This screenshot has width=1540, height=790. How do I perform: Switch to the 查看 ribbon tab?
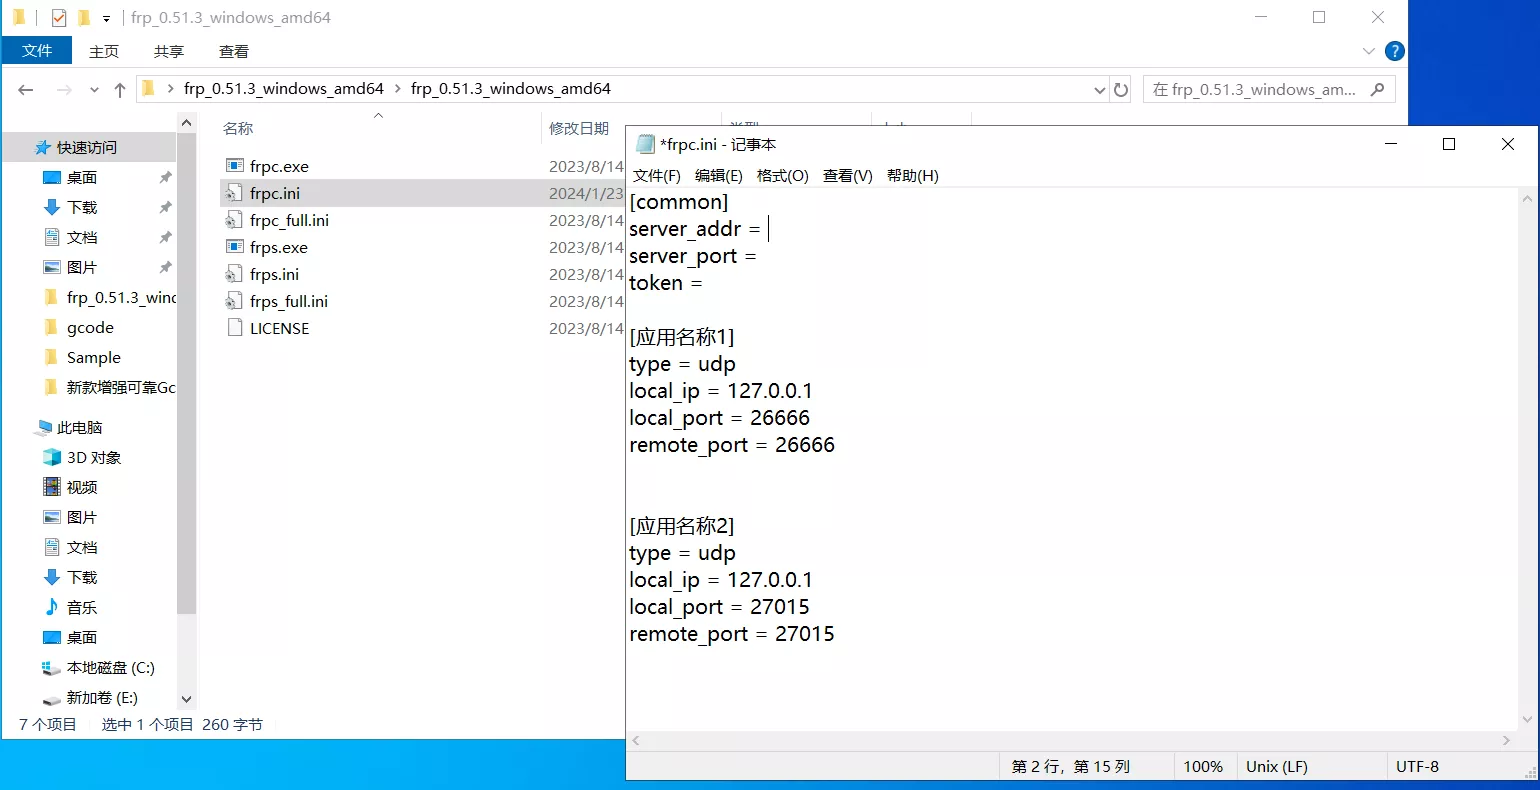pos(233,51)
